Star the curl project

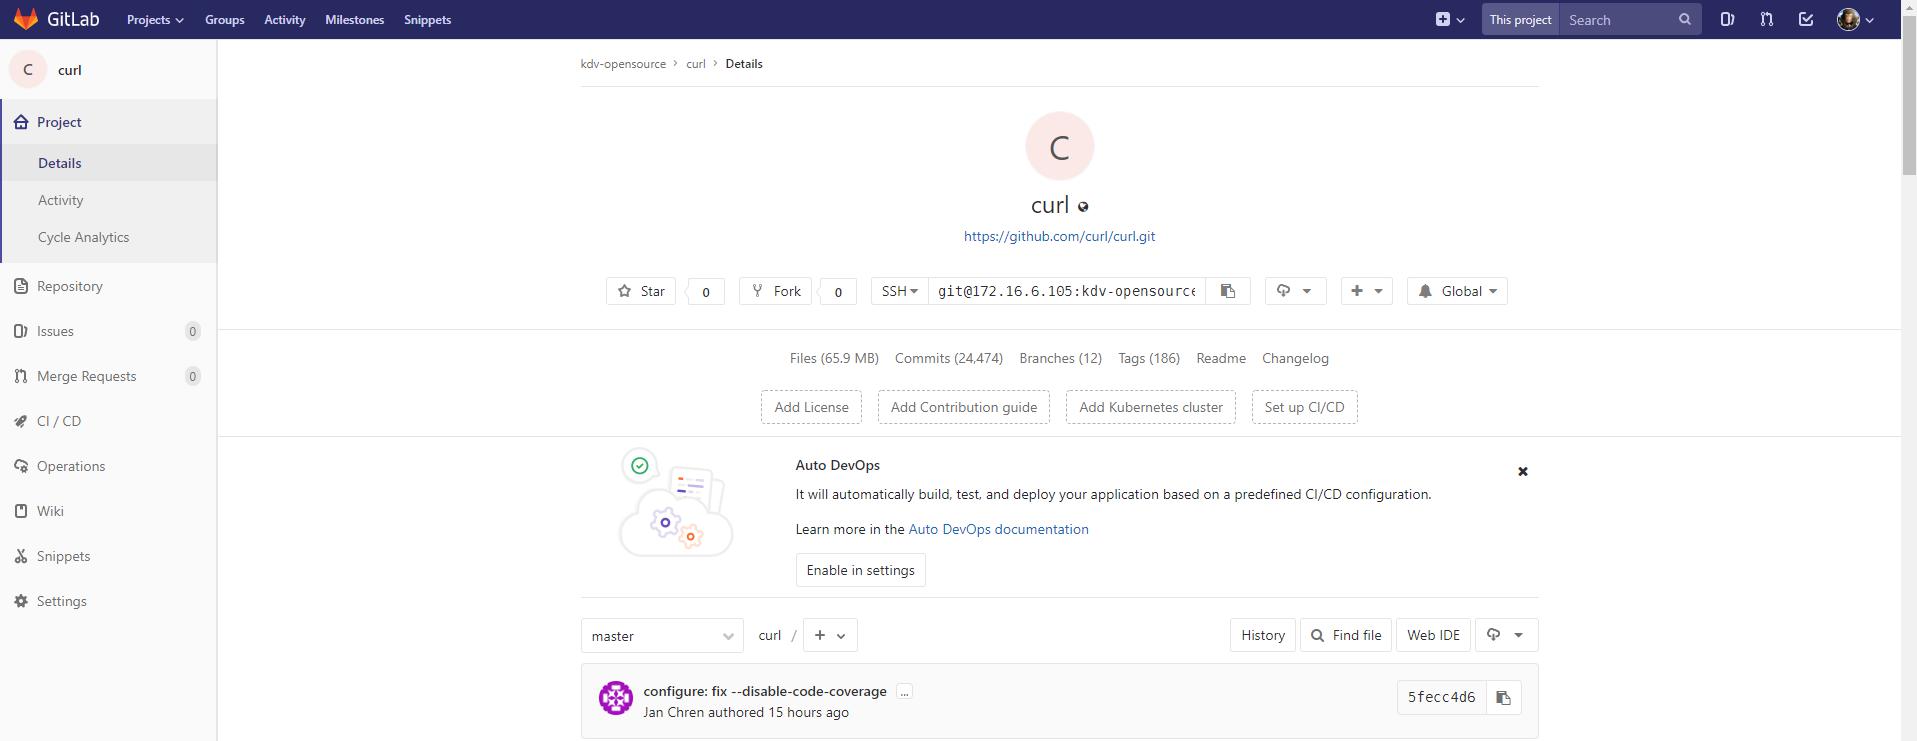(641, 291)
